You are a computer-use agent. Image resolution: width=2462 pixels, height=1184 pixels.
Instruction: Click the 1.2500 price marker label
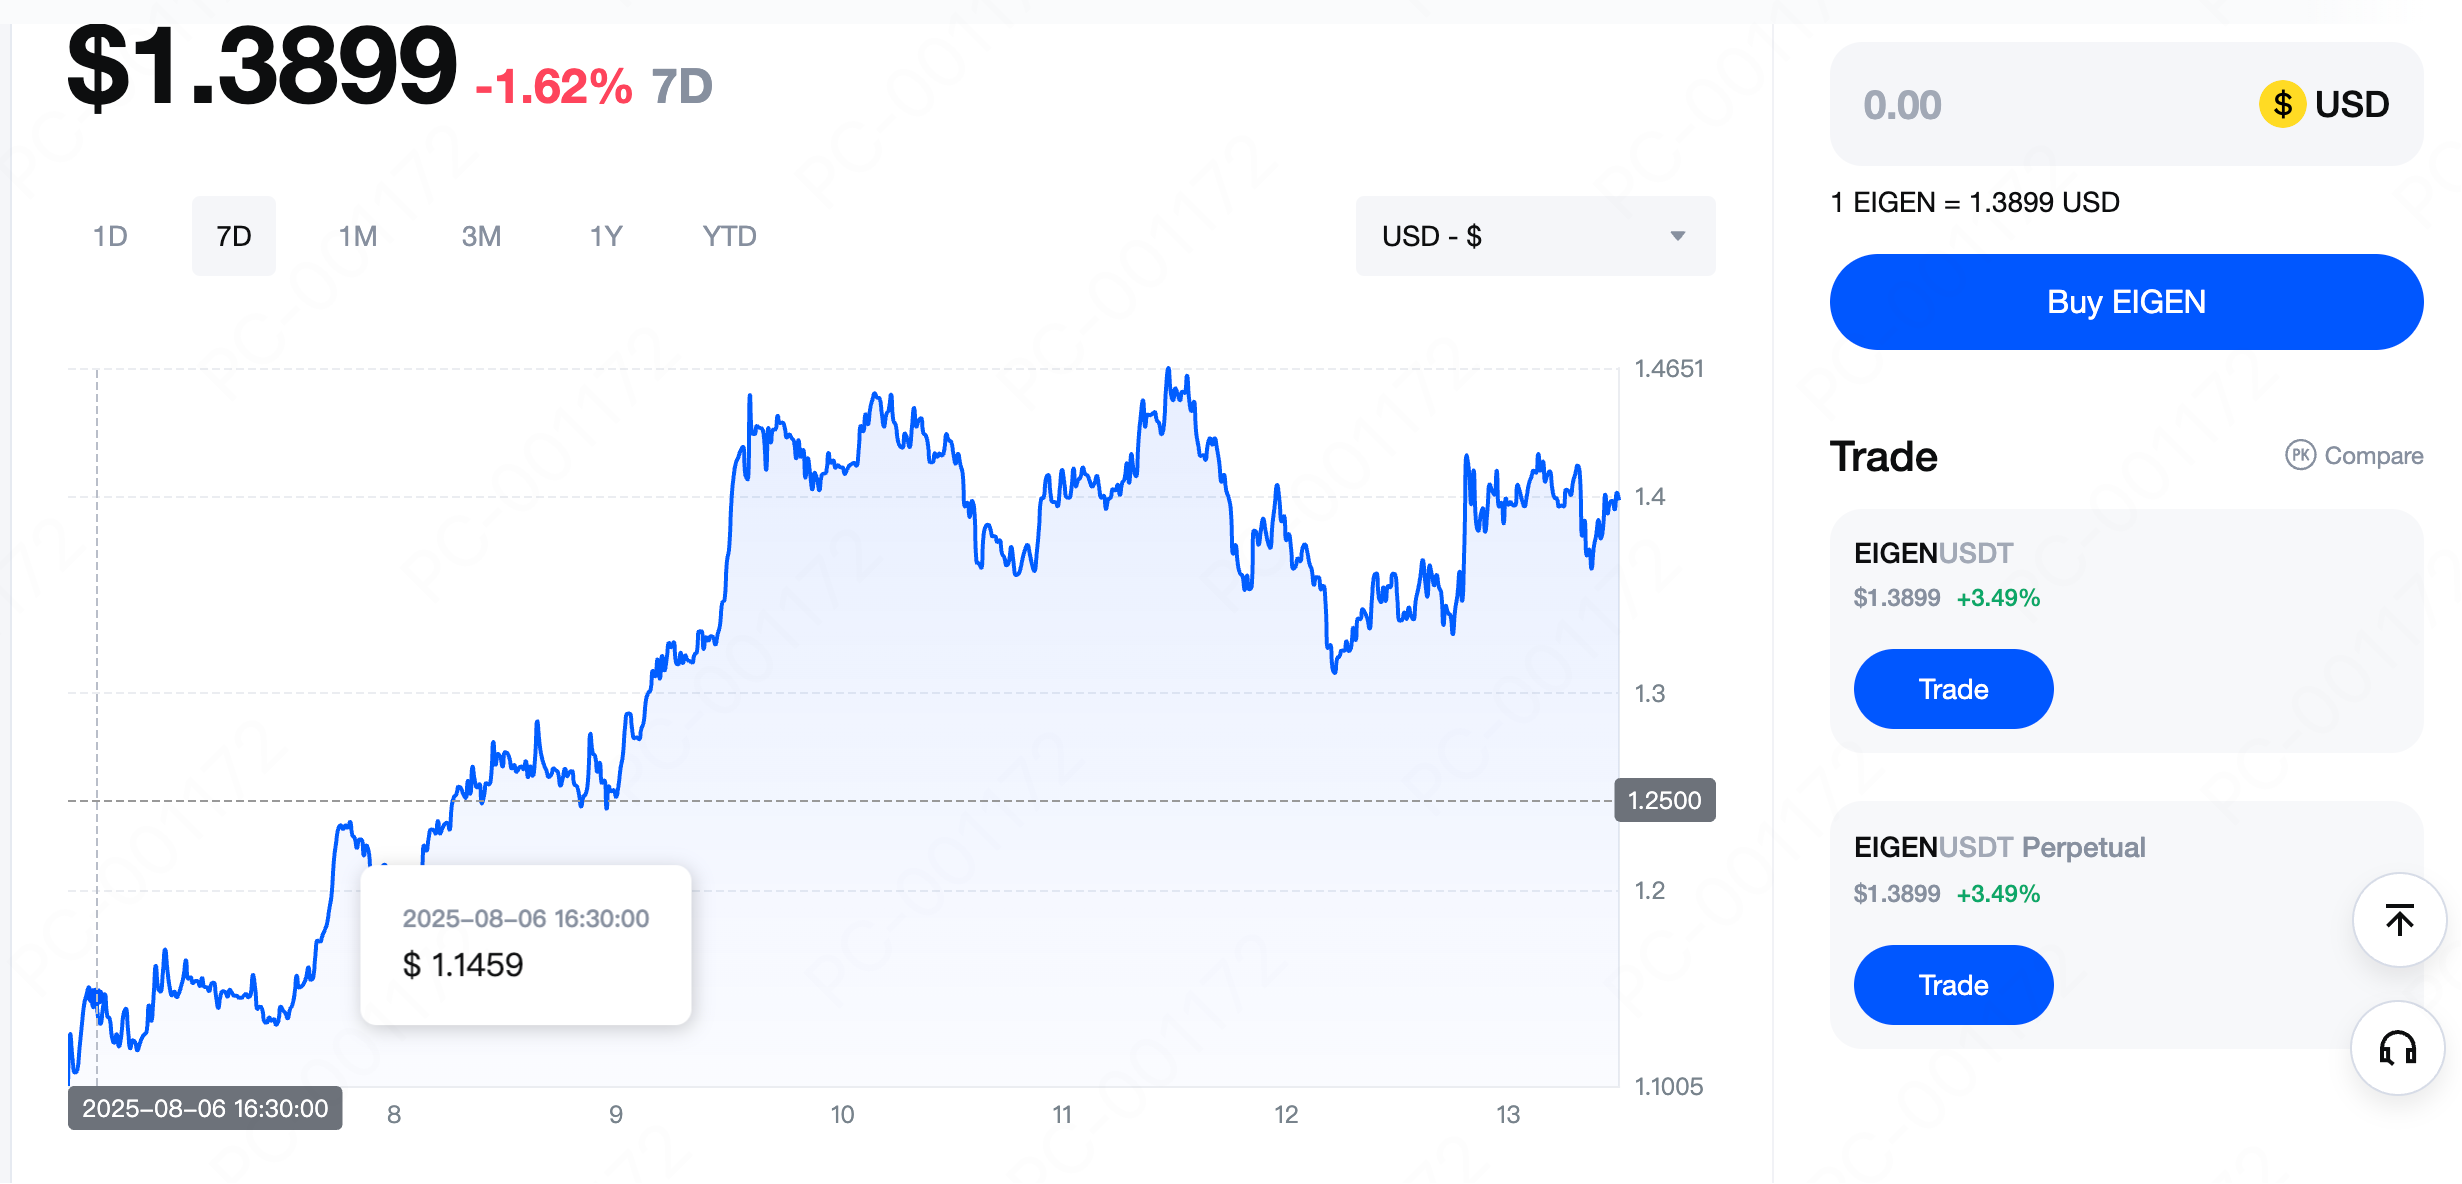click(x=1665, y=800)
